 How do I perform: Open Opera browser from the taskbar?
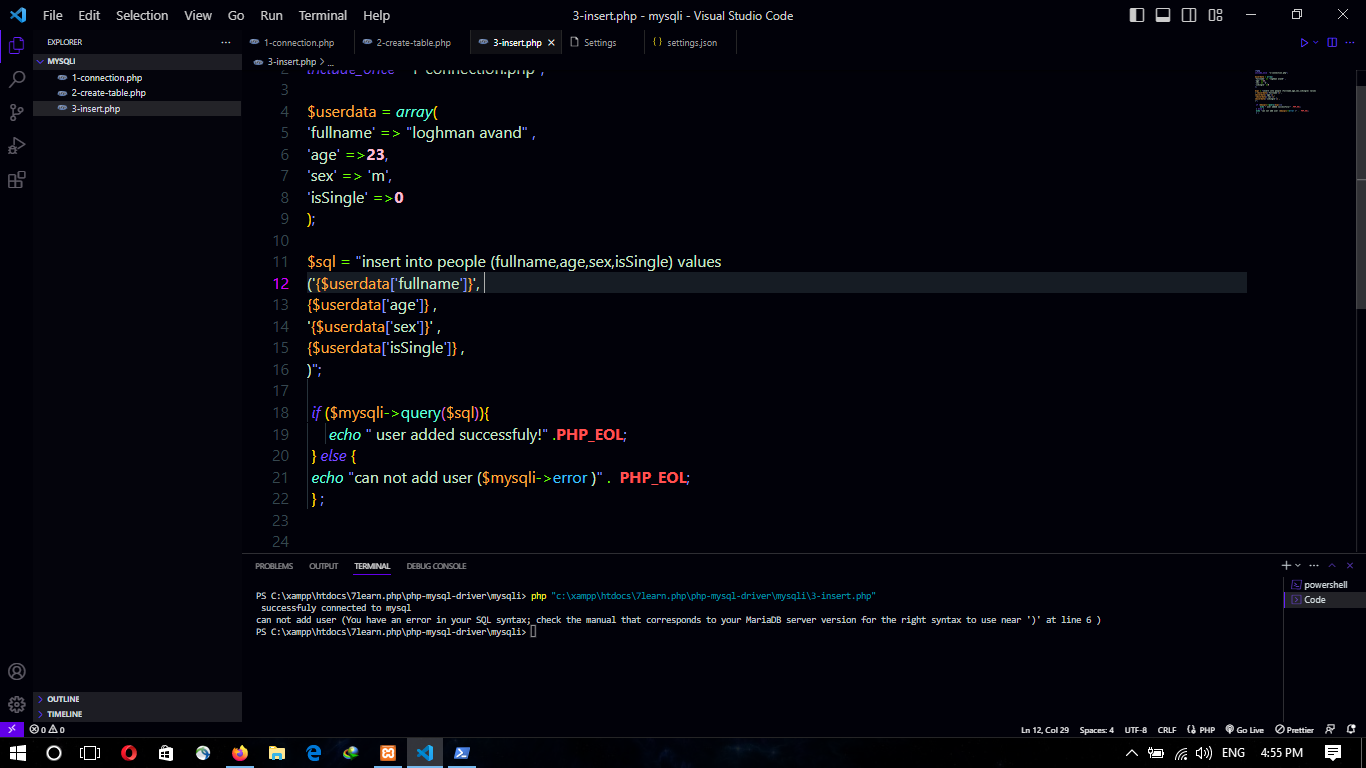pos(129,753)
